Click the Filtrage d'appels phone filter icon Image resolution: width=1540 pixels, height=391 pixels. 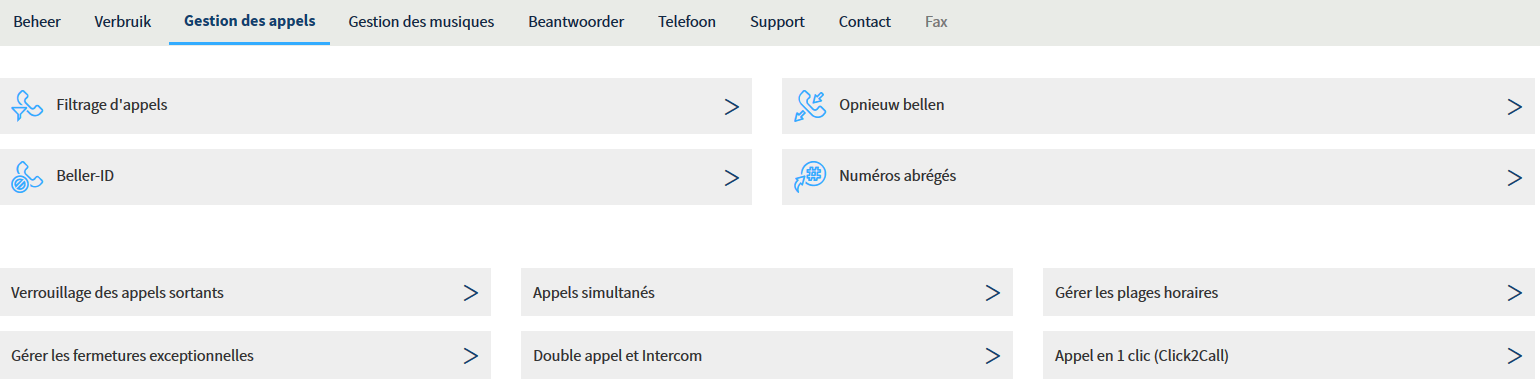(x=26, y=106)
